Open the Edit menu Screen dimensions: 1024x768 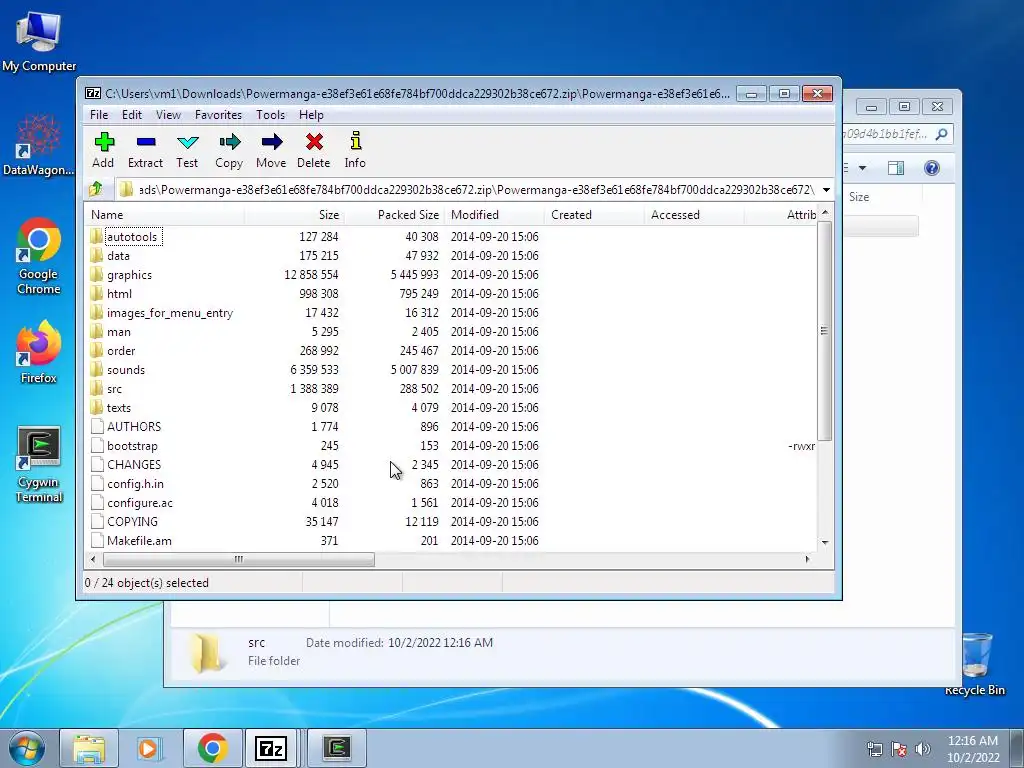pyautogui.click(x=132, y=114)
